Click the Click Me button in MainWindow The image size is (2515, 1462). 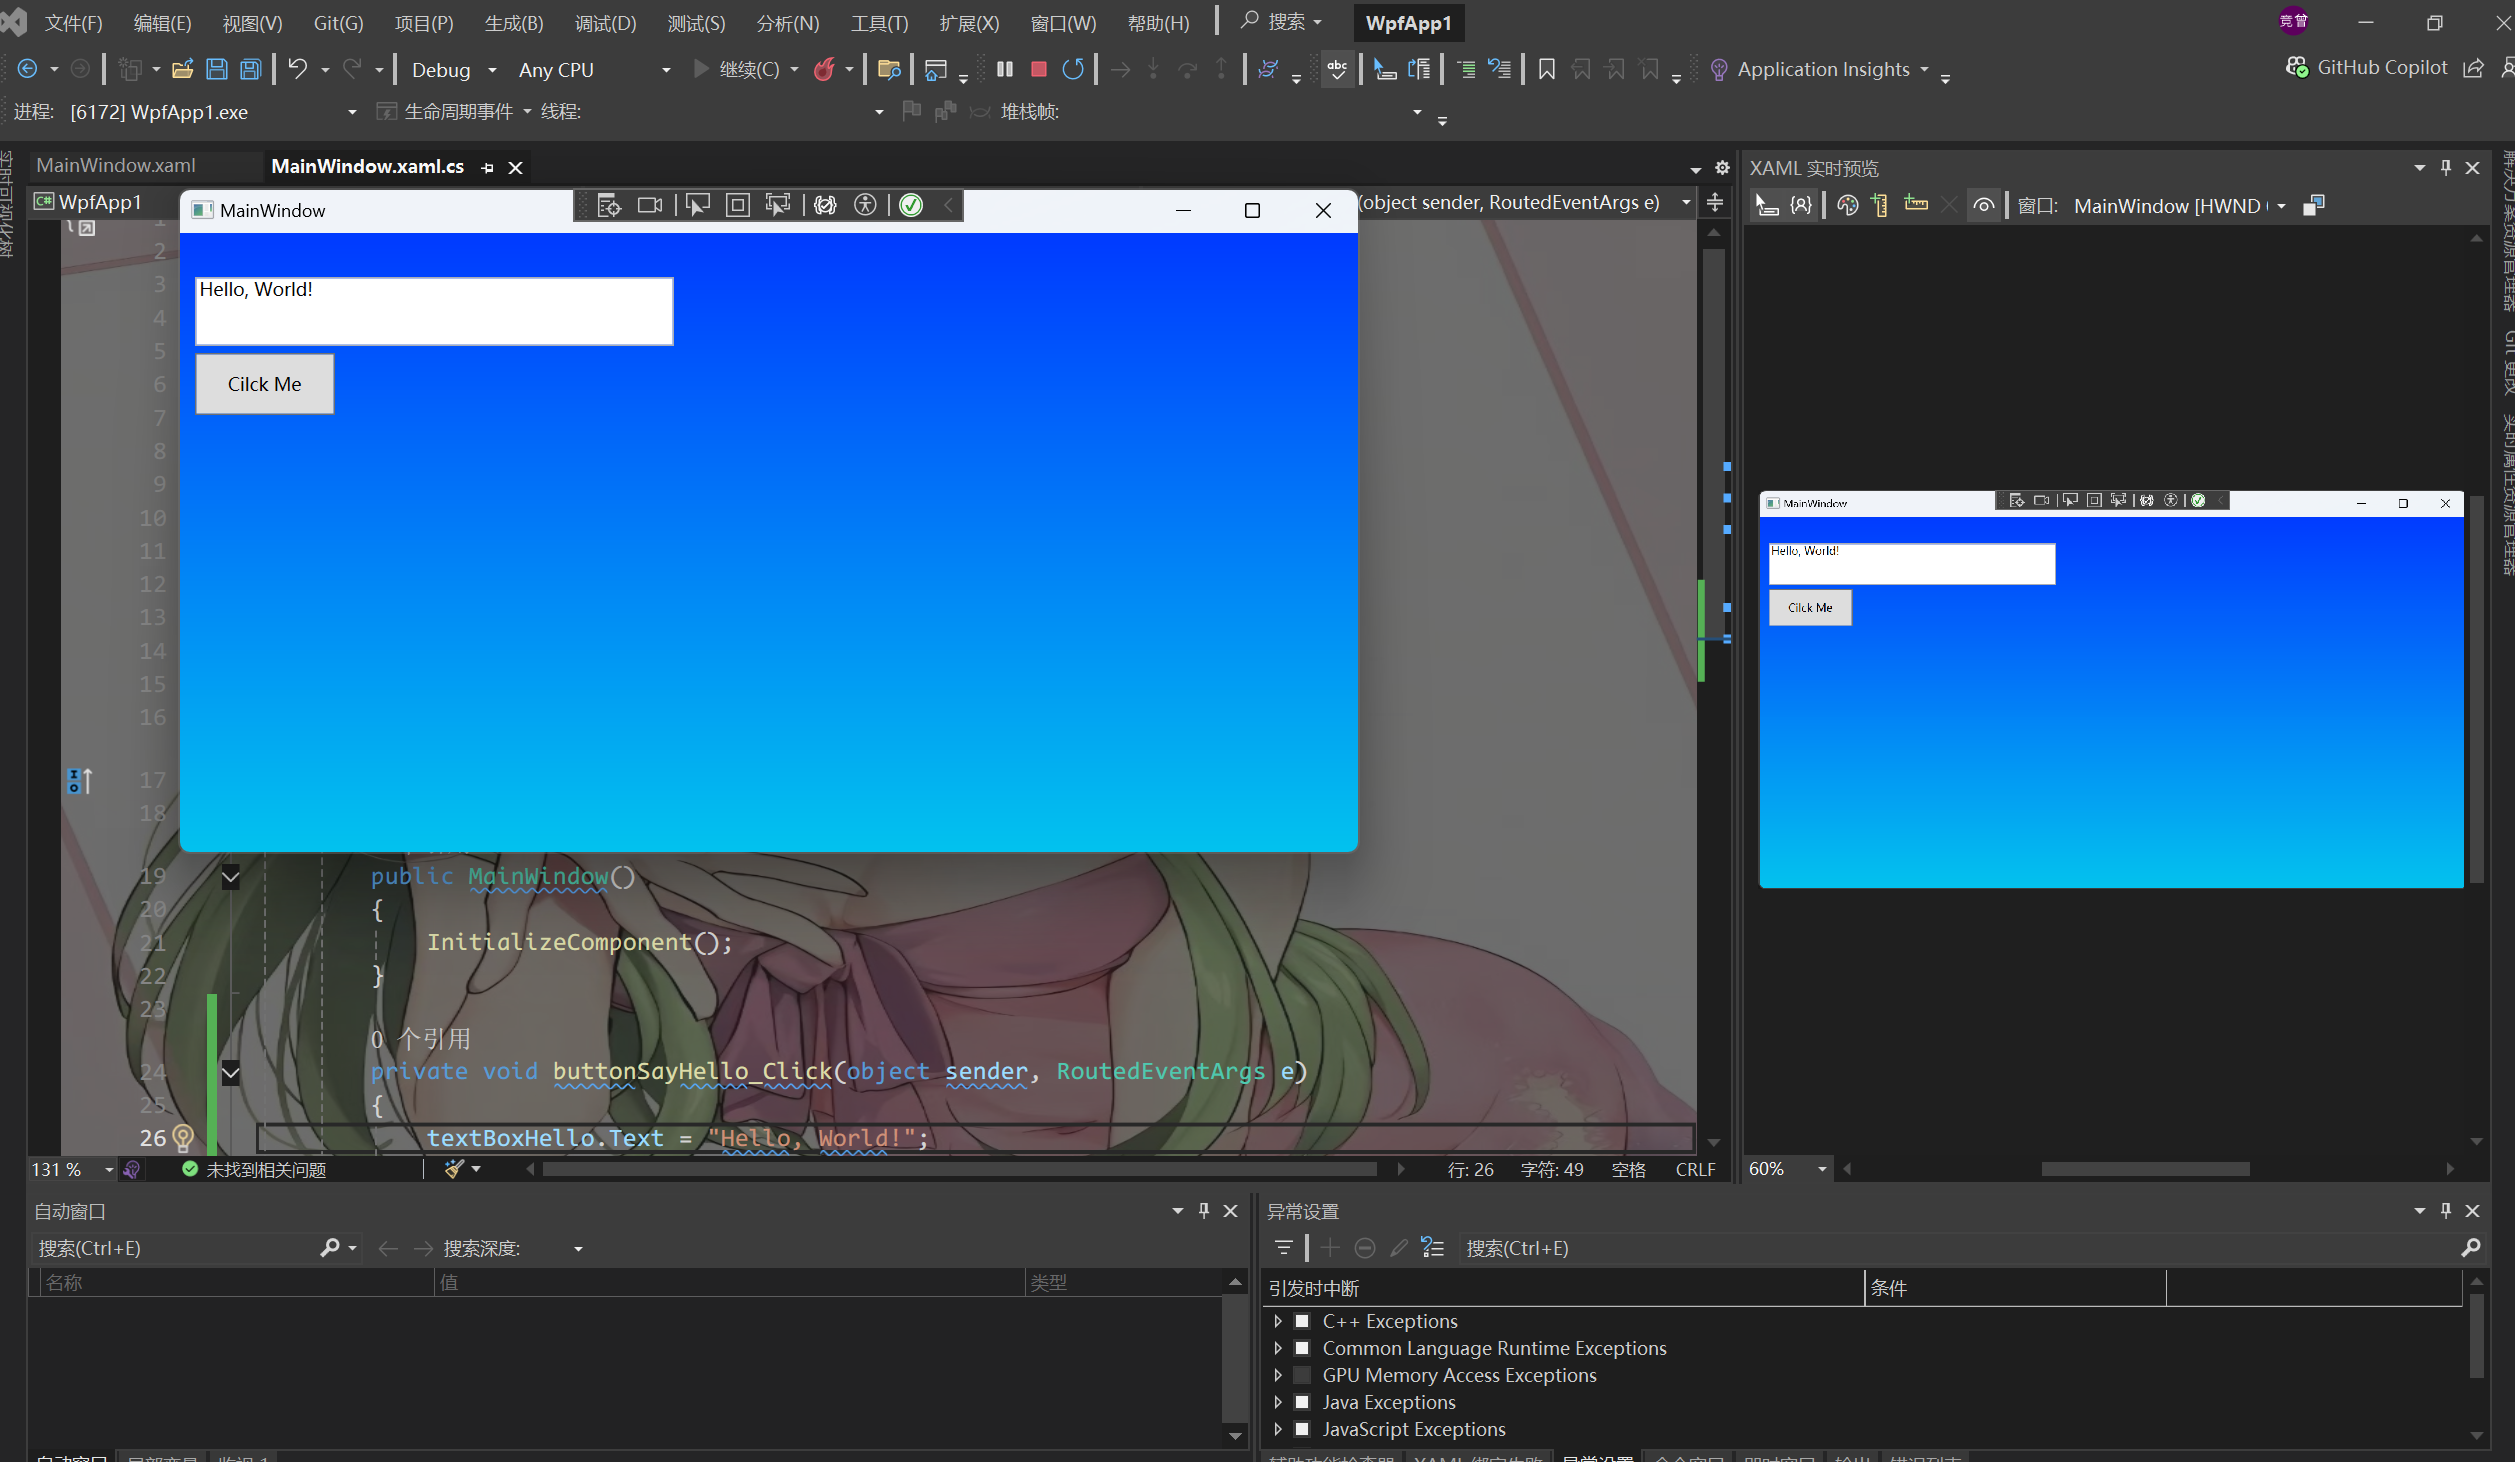[x=265, y=384]
